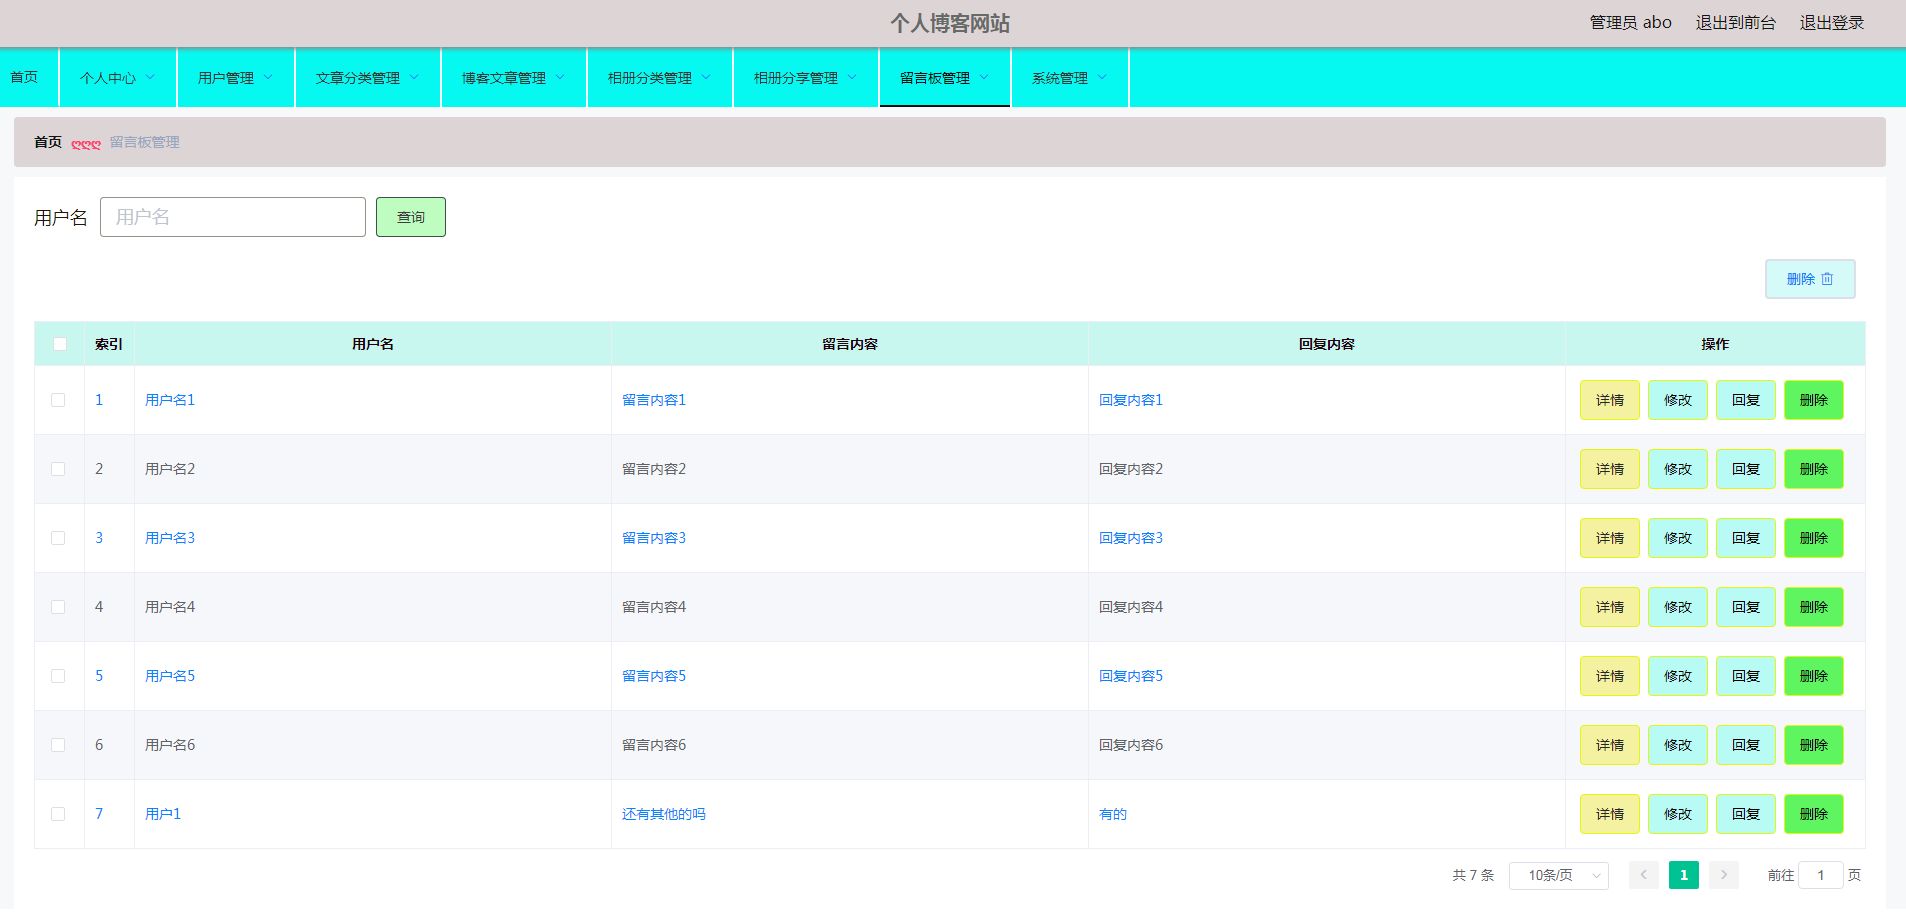Click green 删除 for row 用户名2
The height and width of the screenshot is (921, 1906).
(1814, 469)
